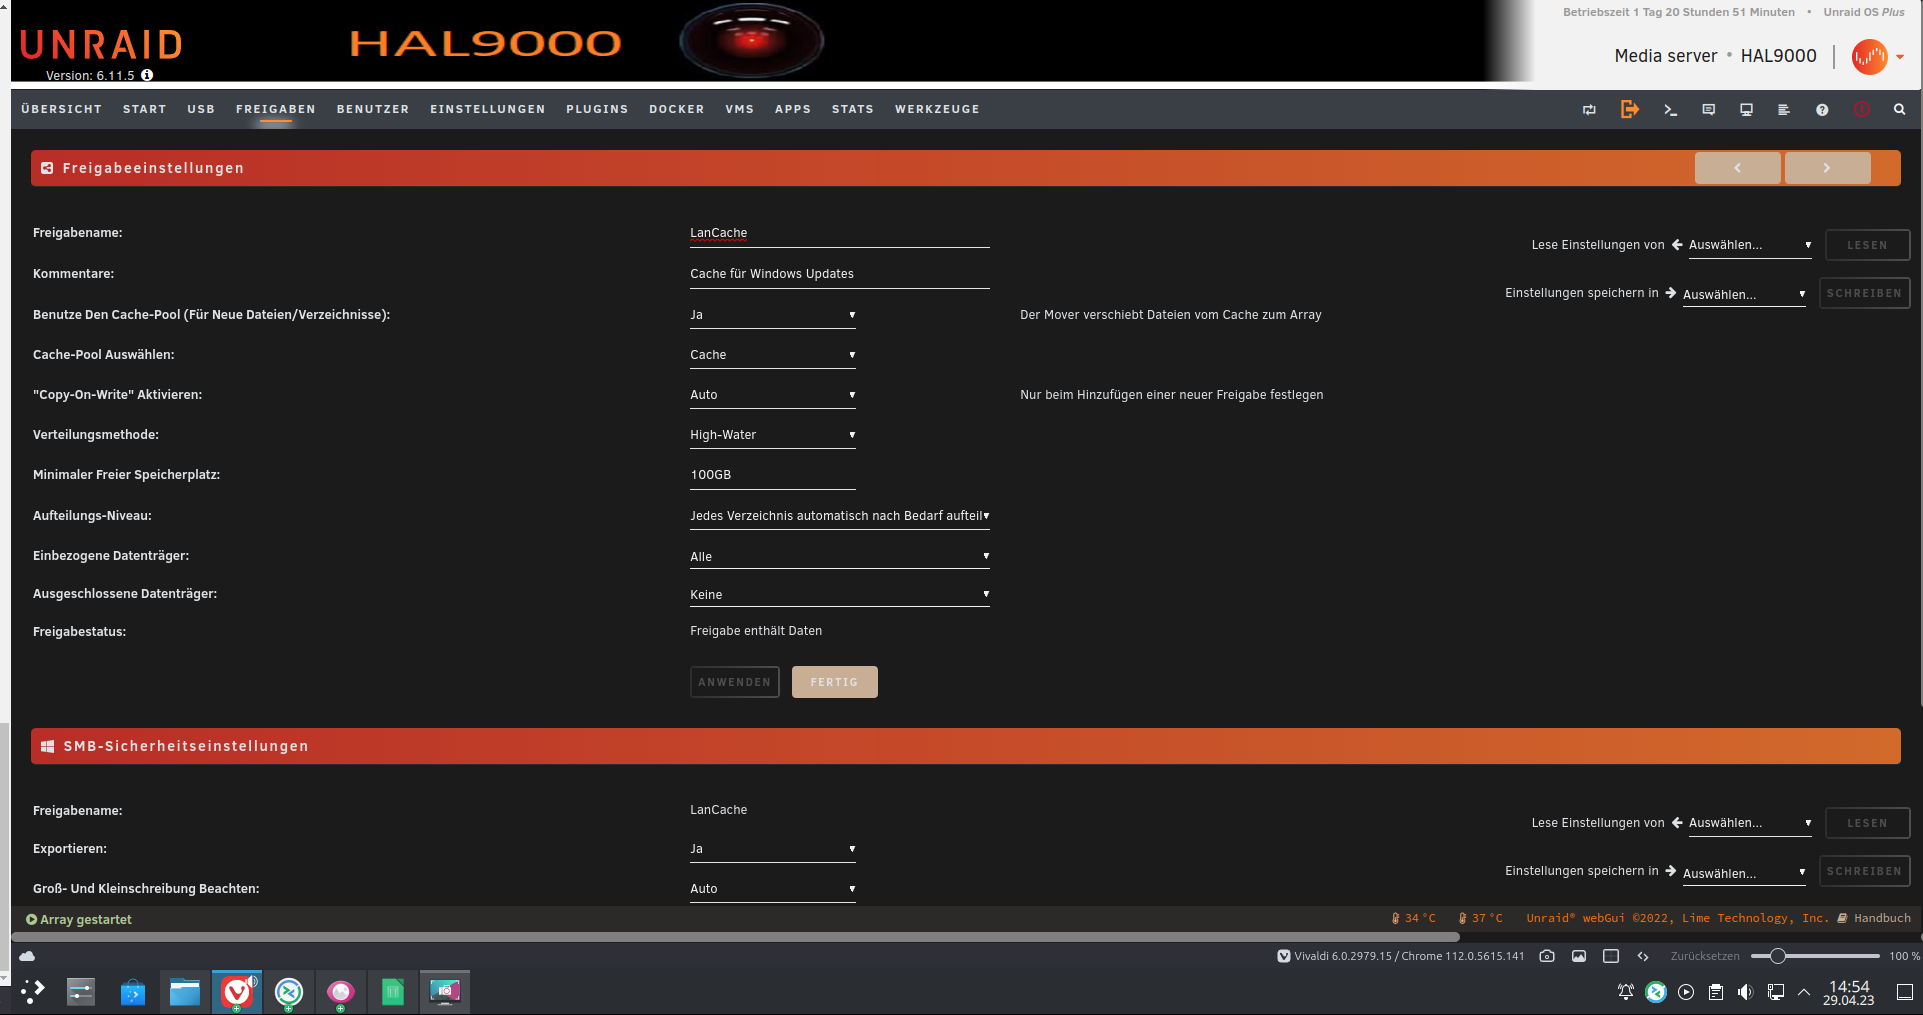Open Freigabe 'Lese Einstellungen von' dropdown
The height and width of the screenshot is (1015, 1923).
pyautogui.click(x=1750, y=245)
